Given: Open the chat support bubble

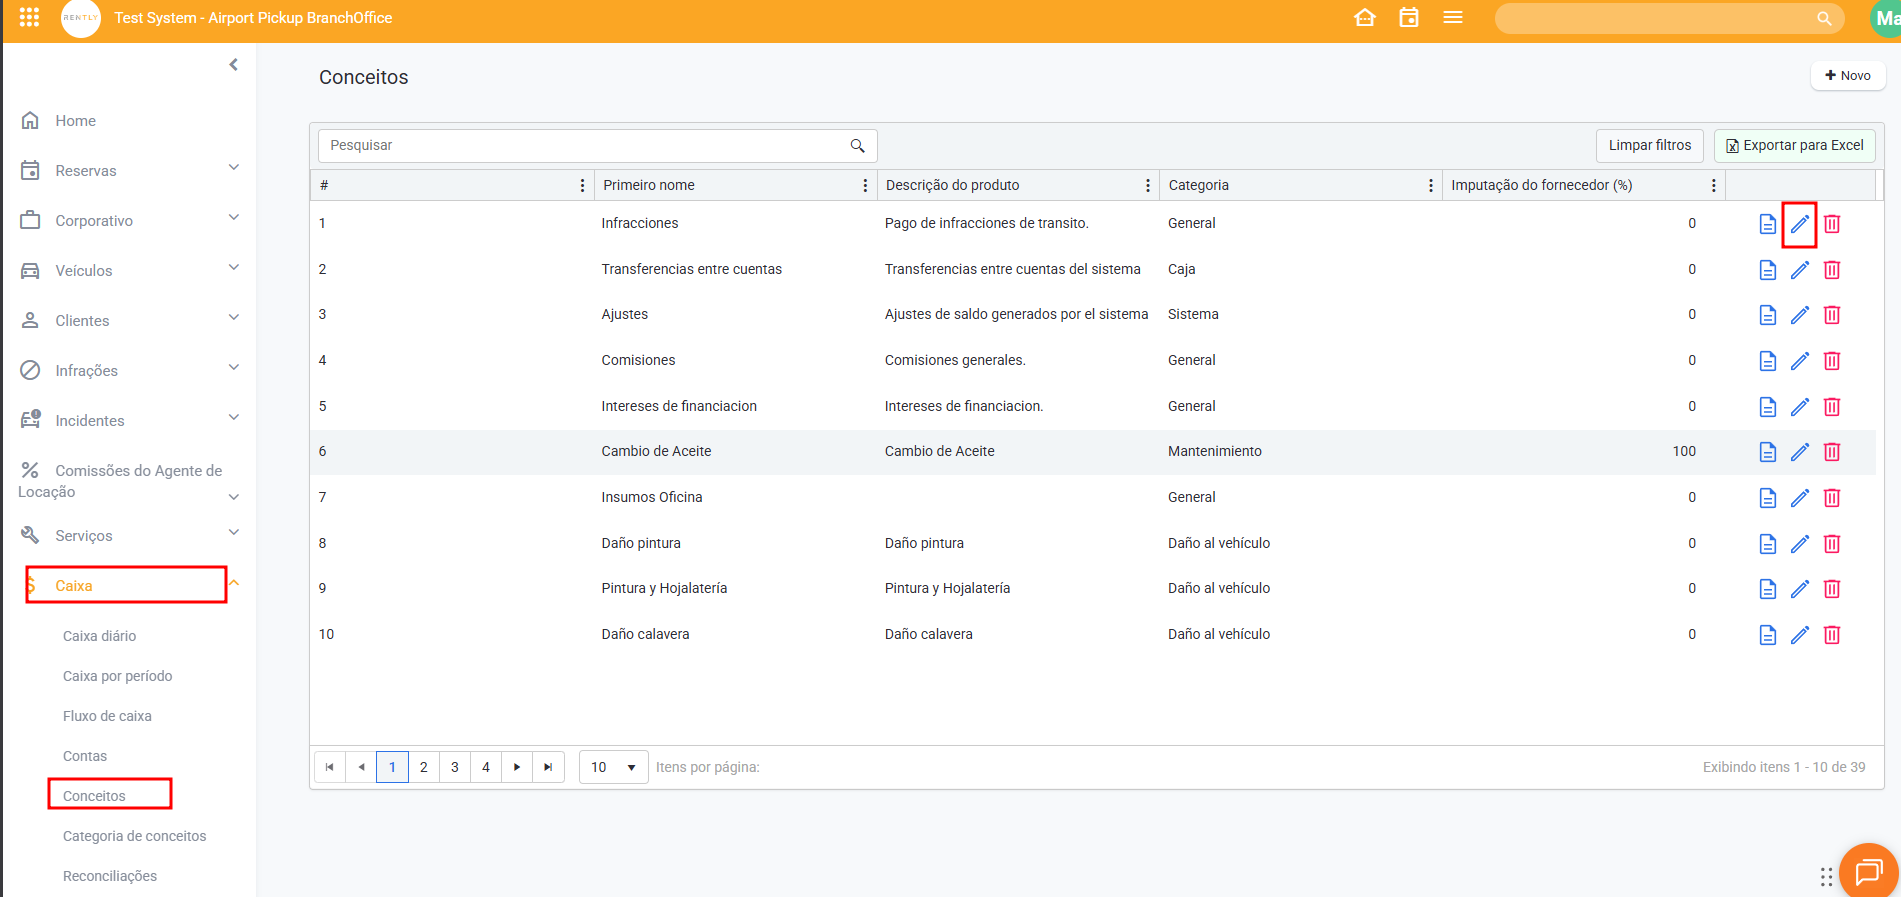Looking at the screenshot, I should pyautogui.click(x=1867, y=871).
